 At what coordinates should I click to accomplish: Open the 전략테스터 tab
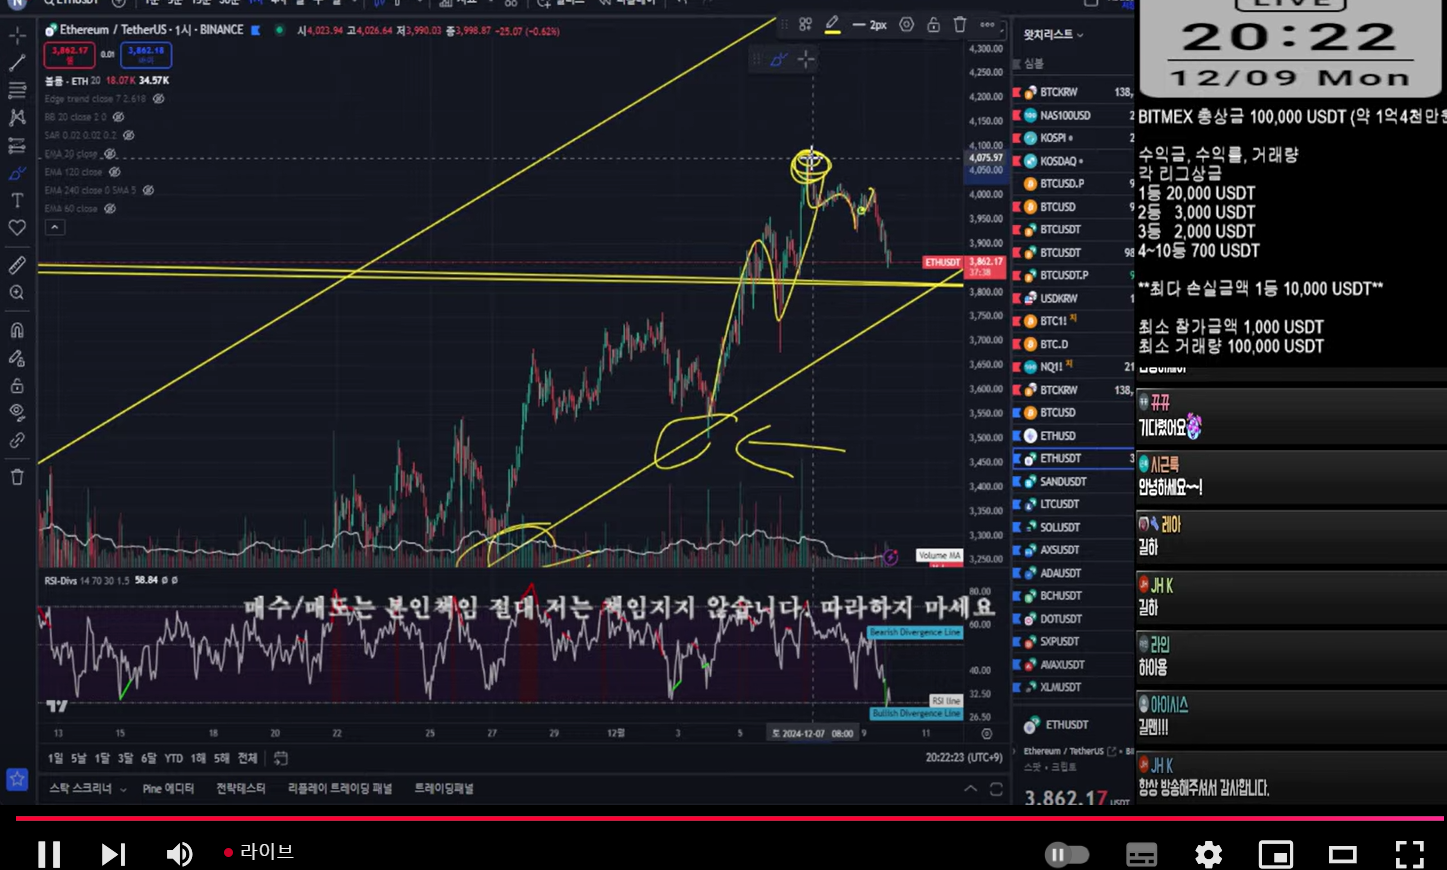241,788
